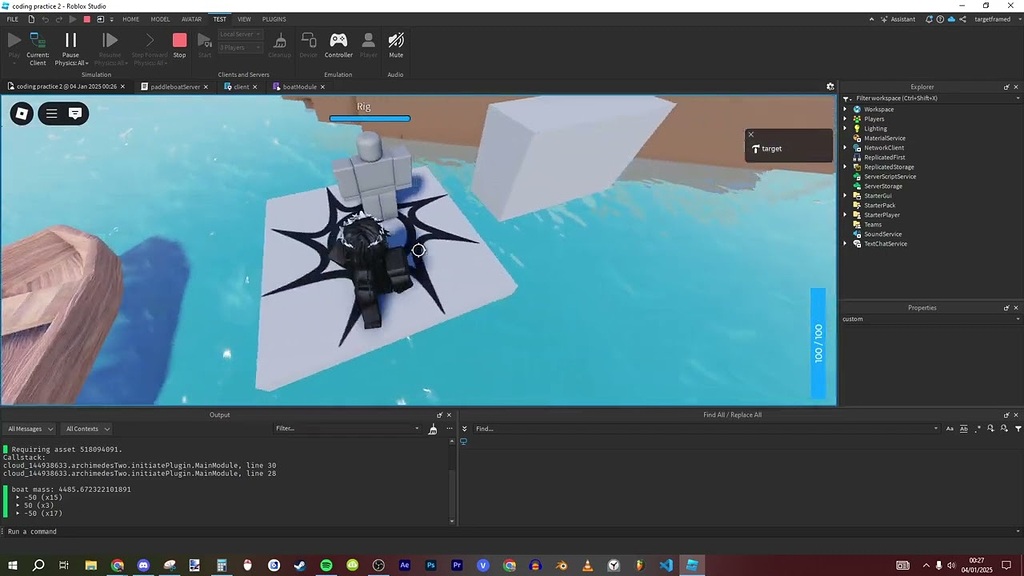Open Discord from the taskbar
Viewport: 1024px width, 576px height.
144,565
